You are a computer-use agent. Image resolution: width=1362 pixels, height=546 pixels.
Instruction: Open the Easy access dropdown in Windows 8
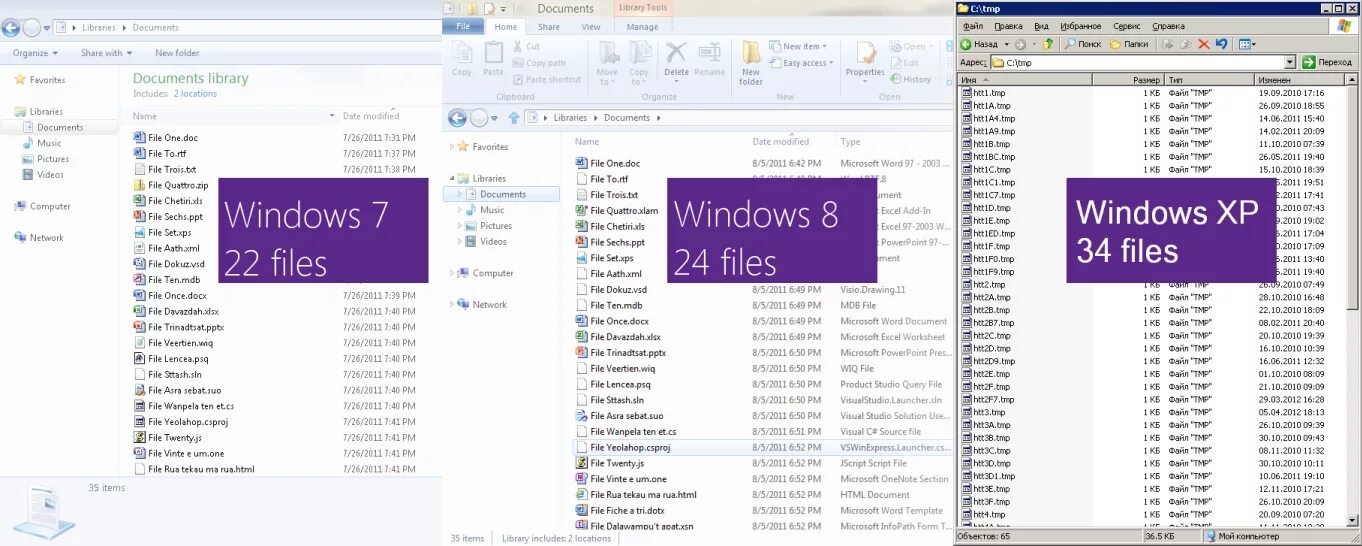pos(801,63)
